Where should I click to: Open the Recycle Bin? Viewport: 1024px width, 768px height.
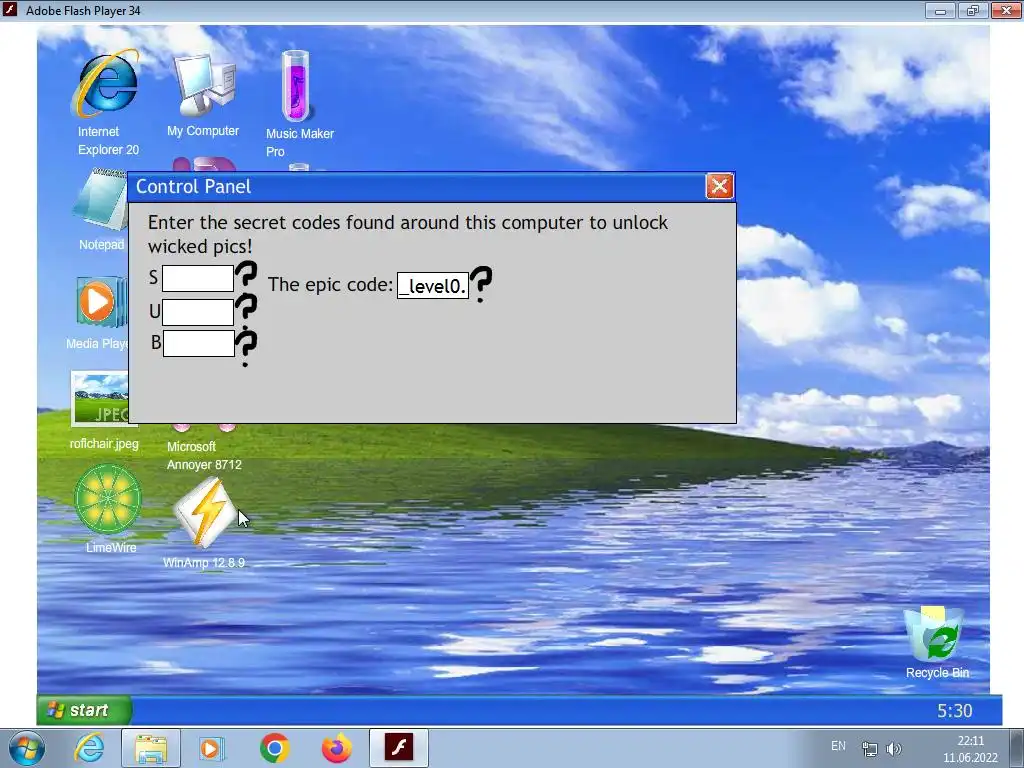[x=934, y=633]
